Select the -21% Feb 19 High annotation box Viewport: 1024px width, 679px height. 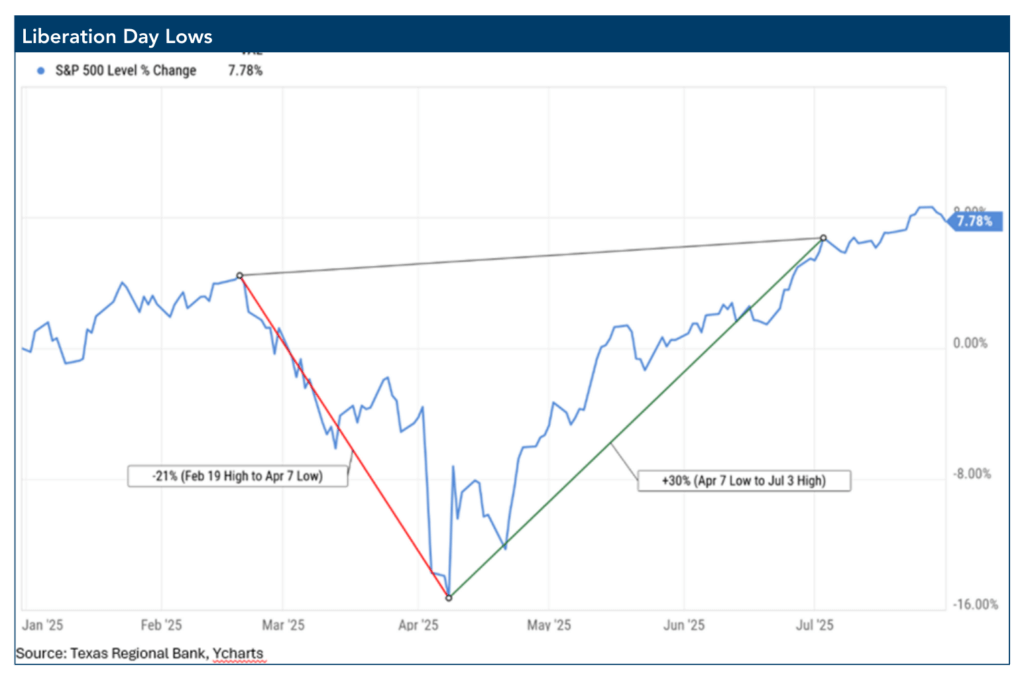click(x=237, y=476)
